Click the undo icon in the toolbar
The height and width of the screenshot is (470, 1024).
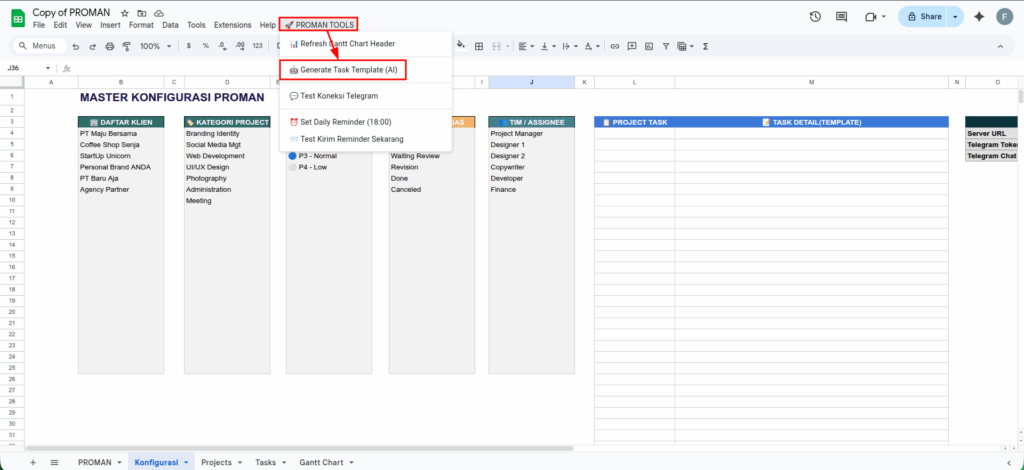pos(76,46)
